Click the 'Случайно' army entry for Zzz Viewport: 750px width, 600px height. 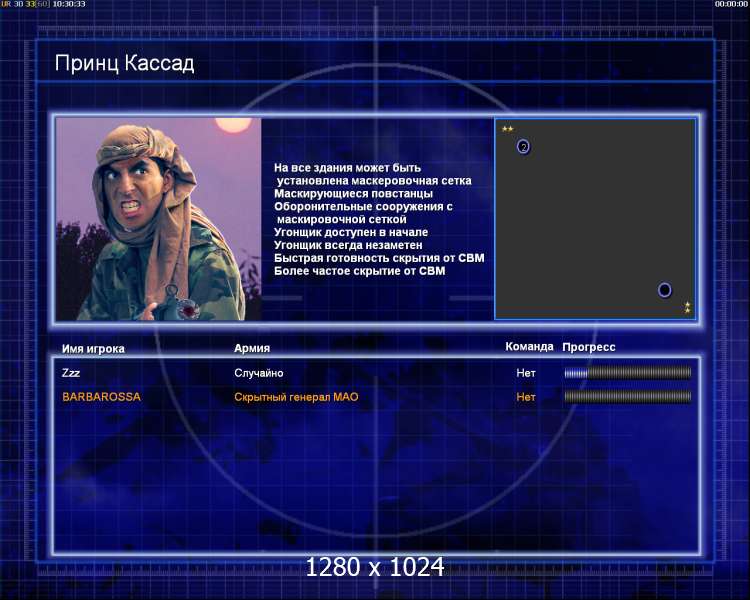coord(259,373)
